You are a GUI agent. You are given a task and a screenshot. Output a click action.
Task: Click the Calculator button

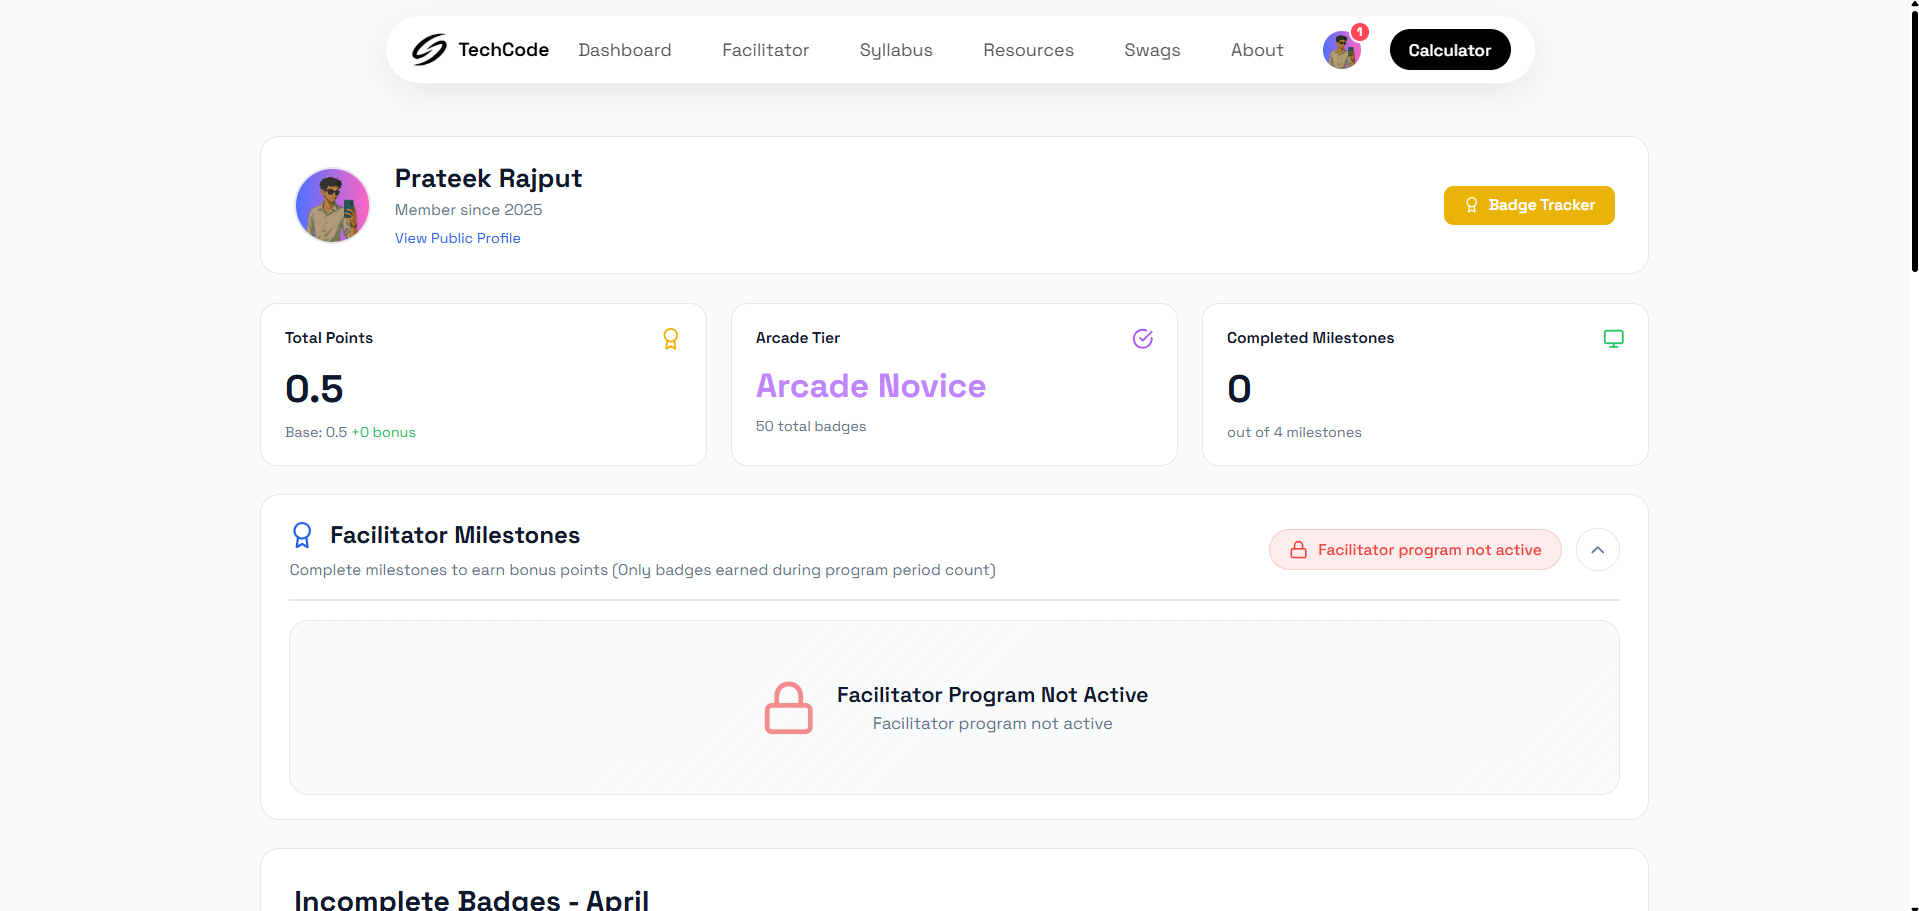click(x=1449, y=49)
